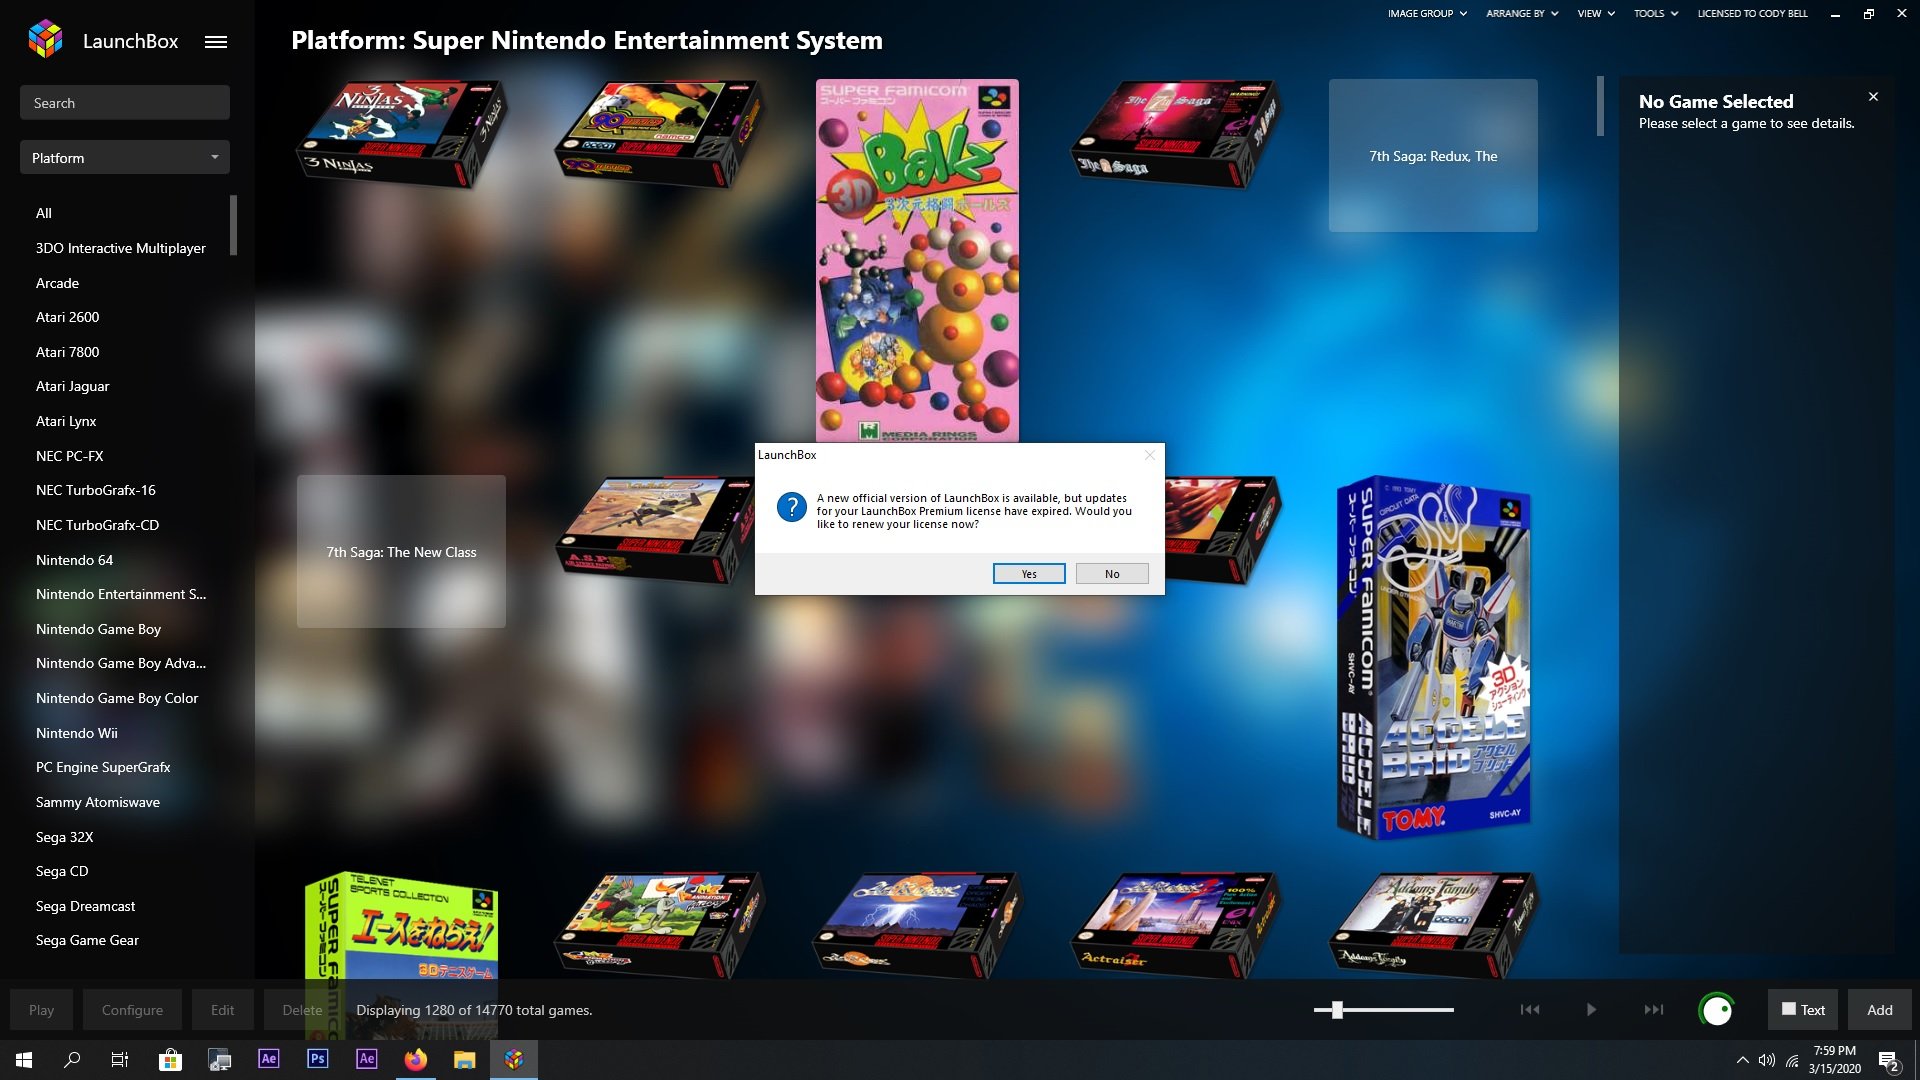
Task: Click the taskbar clock and date
Action: coord(1834,1060)
